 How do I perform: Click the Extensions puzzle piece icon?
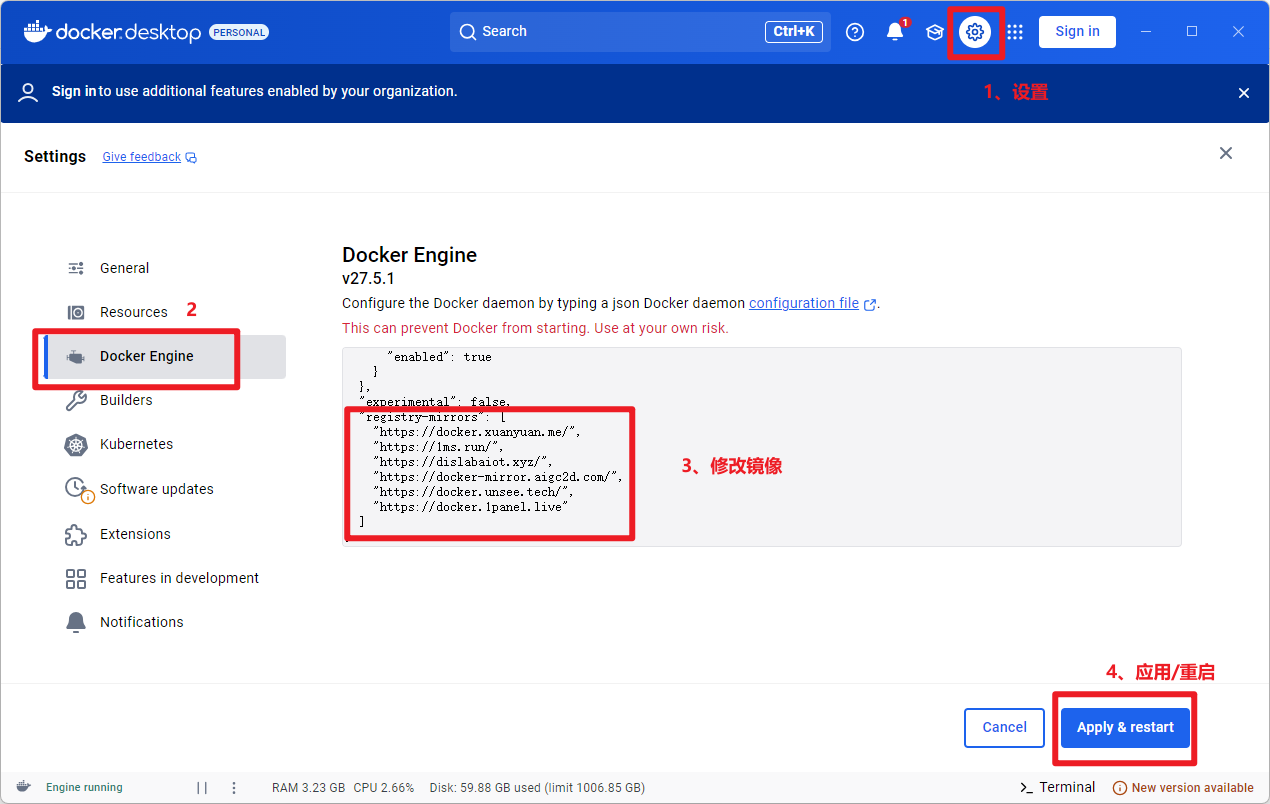76,534
